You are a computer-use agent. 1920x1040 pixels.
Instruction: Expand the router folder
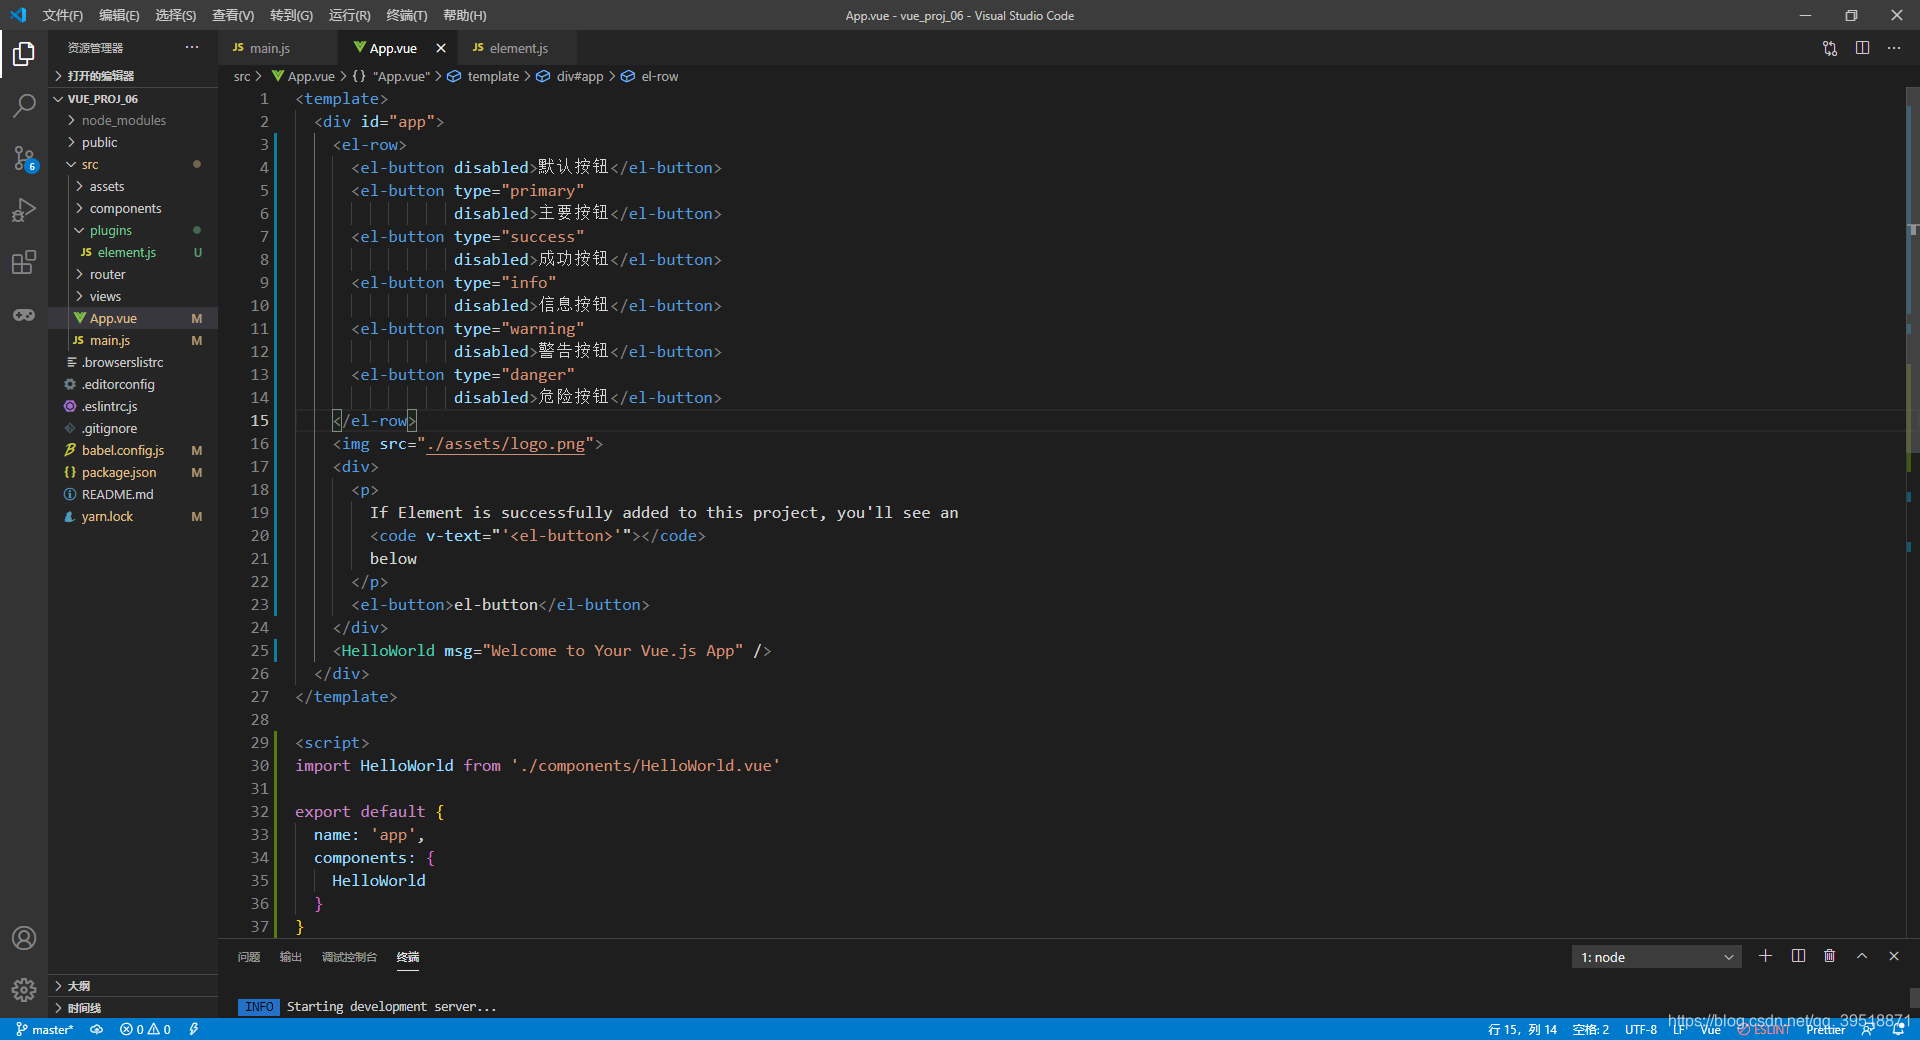coord(133,274)
